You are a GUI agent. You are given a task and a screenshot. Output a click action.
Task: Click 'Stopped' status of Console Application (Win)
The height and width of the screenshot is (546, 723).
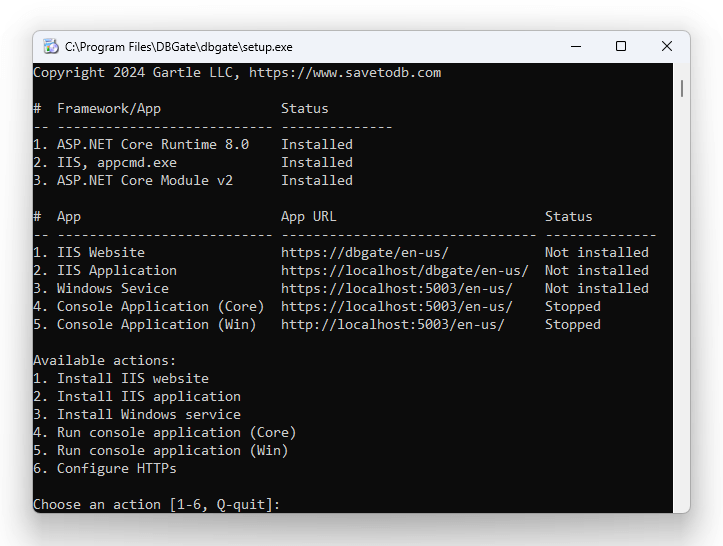[573, 325]
